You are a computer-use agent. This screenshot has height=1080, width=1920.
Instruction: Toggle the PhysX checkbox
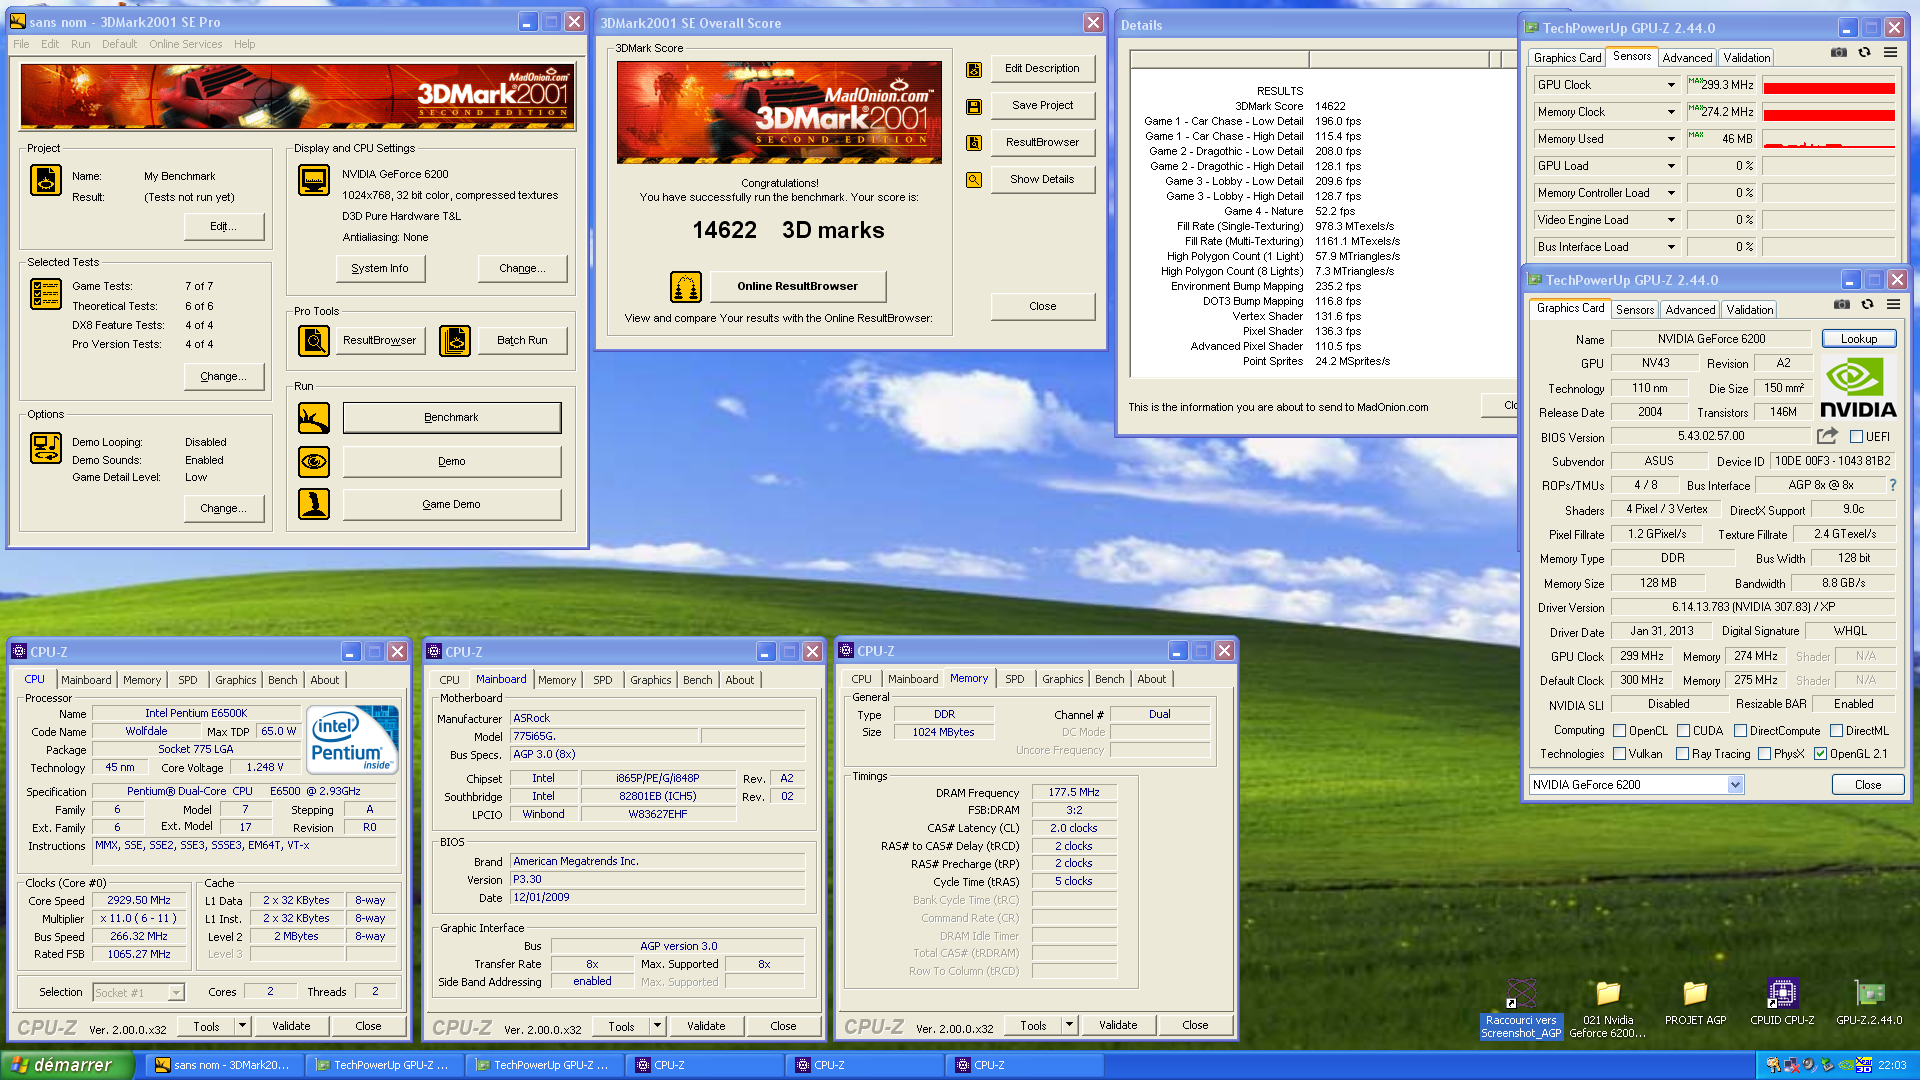click(1764, 754)
